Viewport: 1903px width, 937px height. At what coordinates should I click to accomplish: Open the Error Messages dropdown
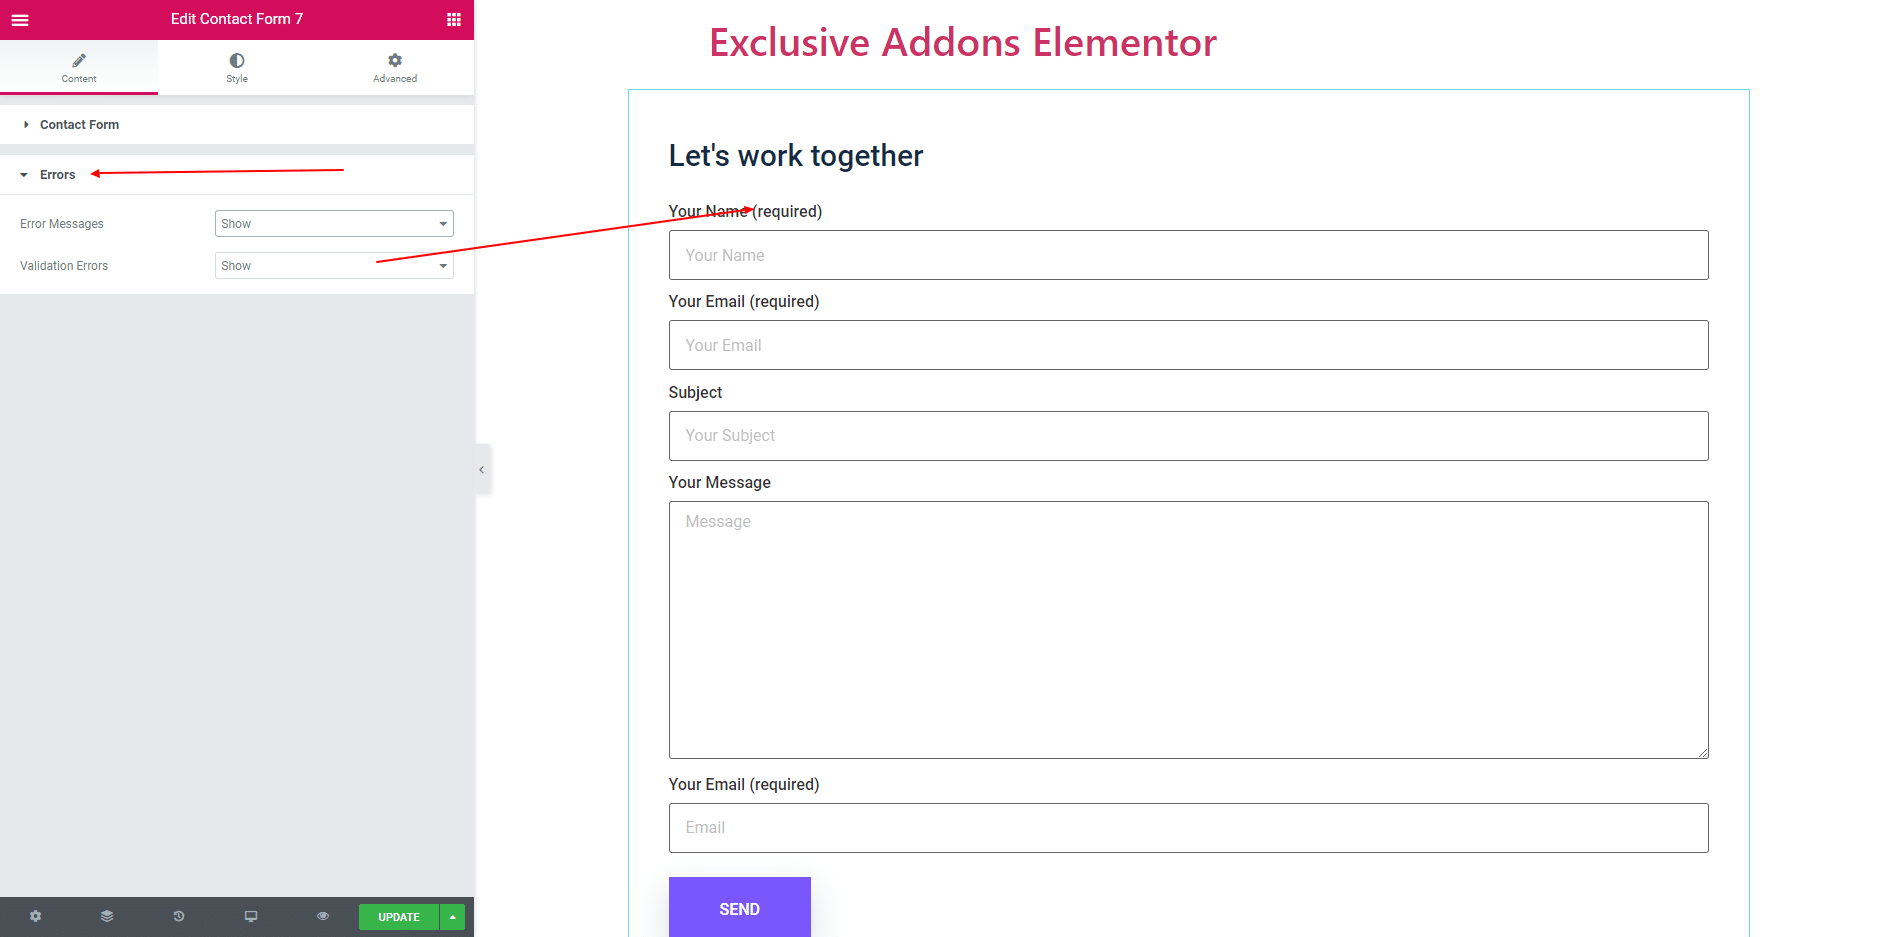[x=334, y=224]
